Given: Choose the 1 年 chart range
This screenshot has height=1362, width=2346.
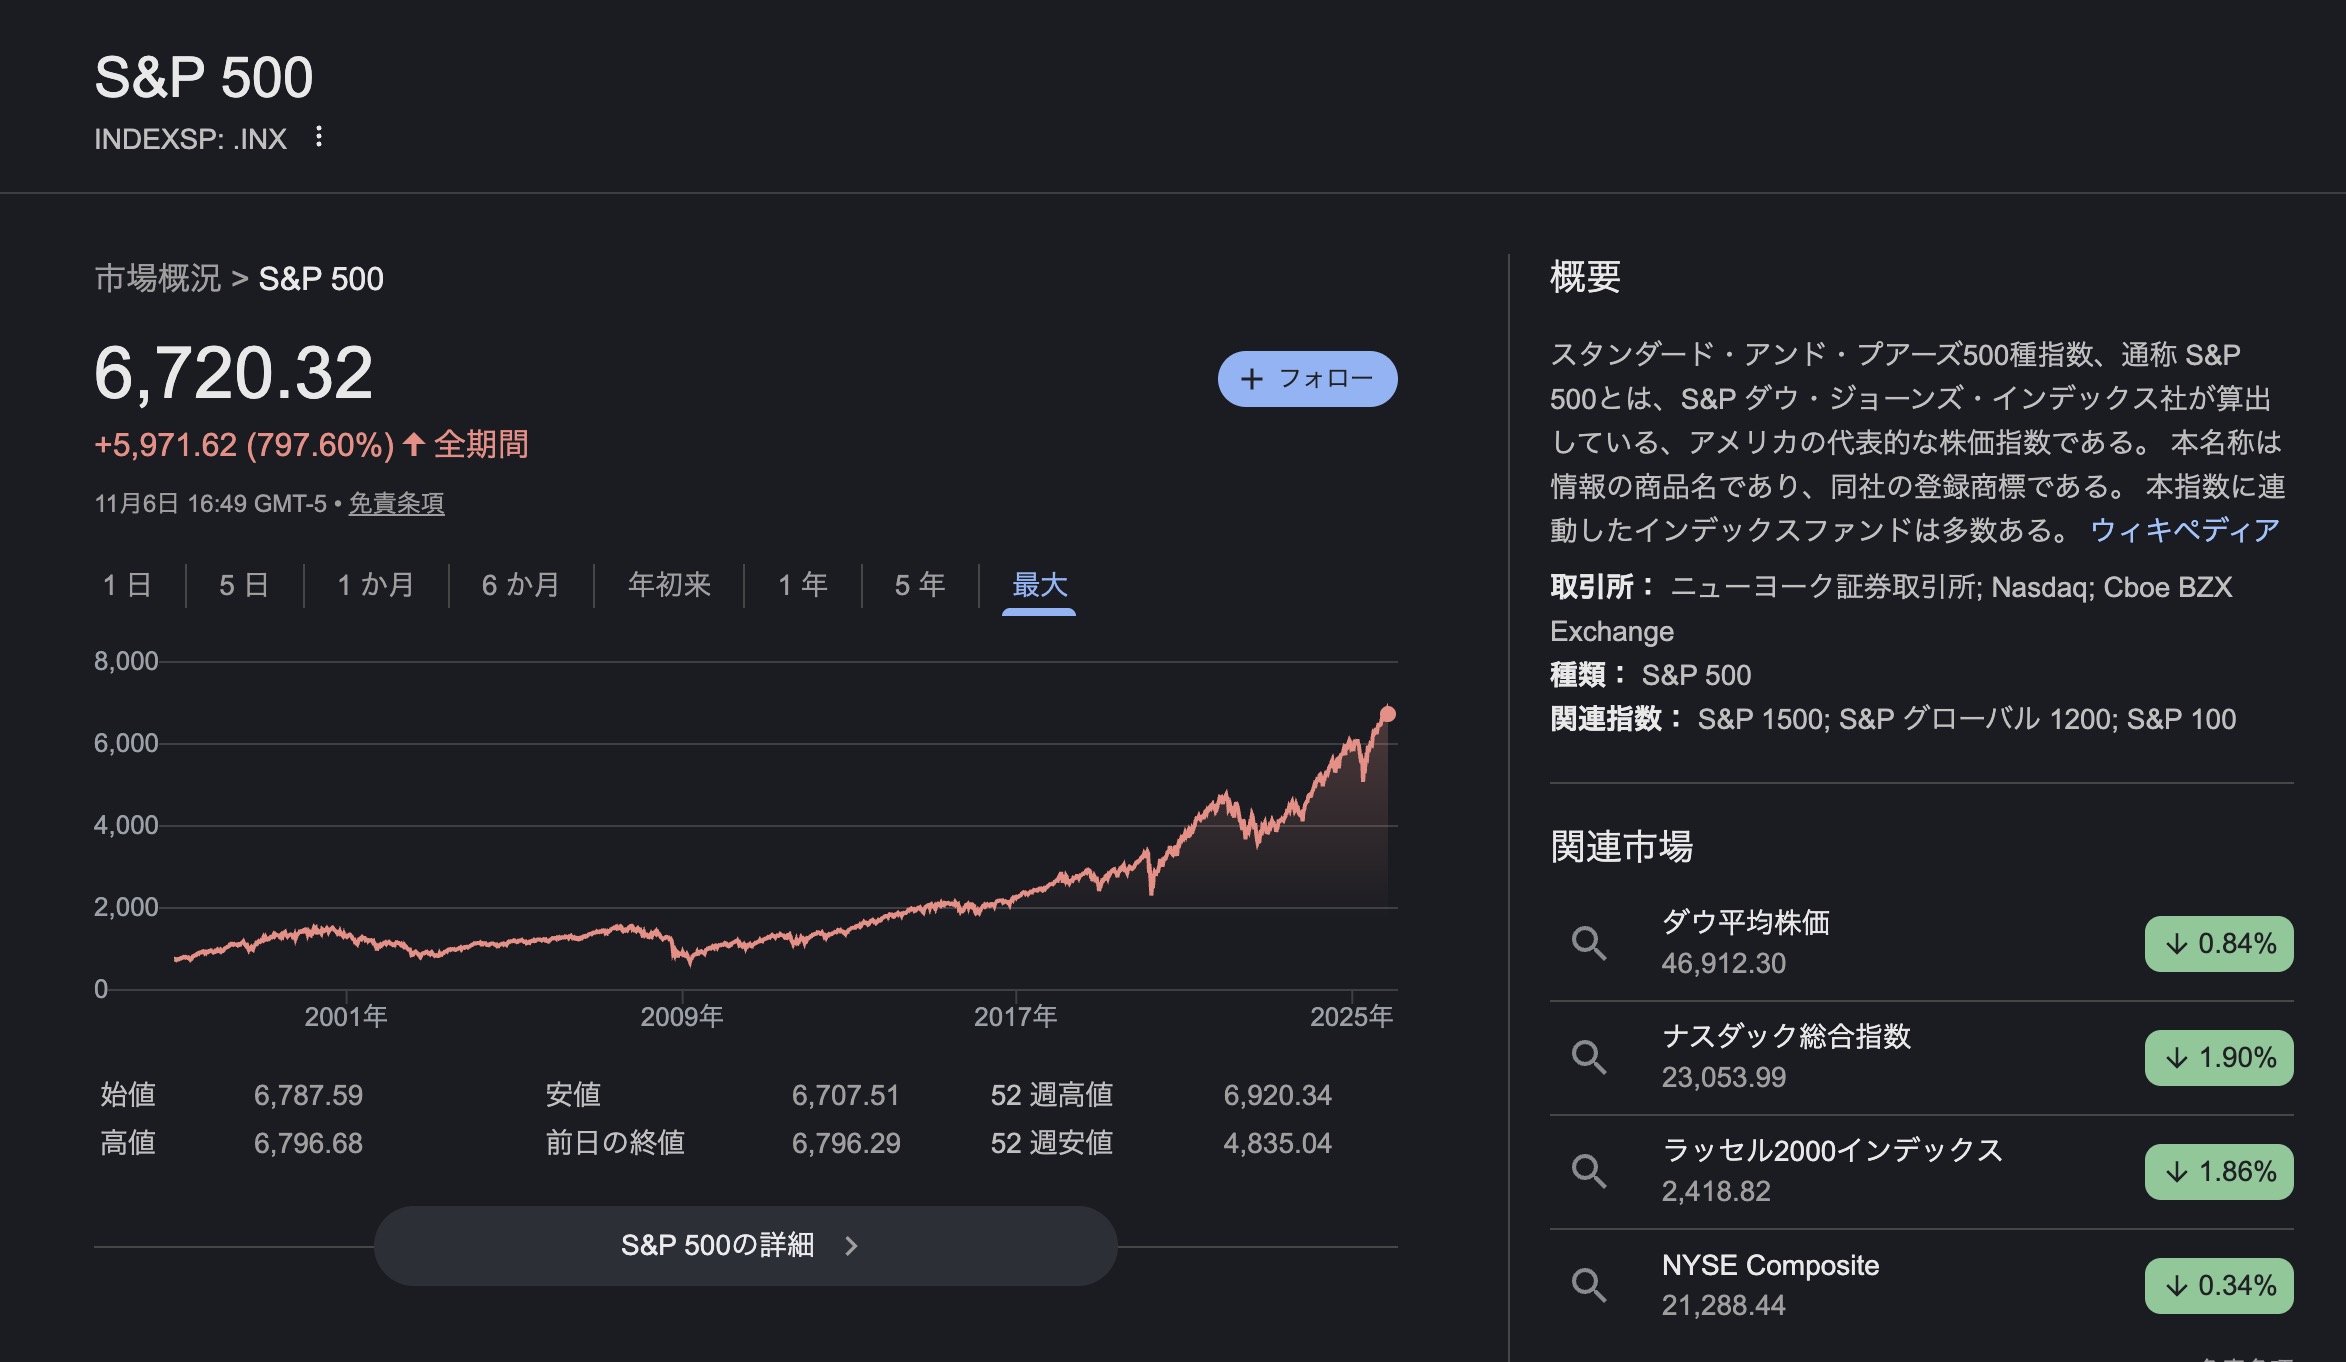Looking at the screenshot, I should tap(803, 585).
